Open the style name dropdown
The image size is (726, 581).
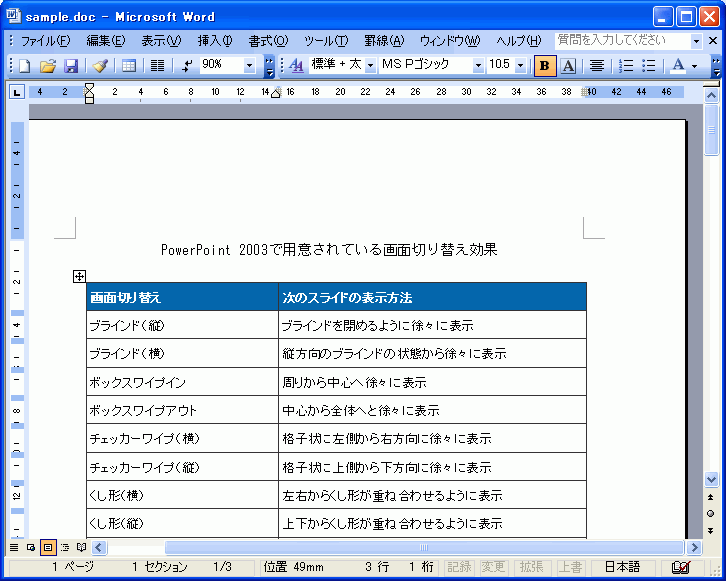tap(370, 65)
